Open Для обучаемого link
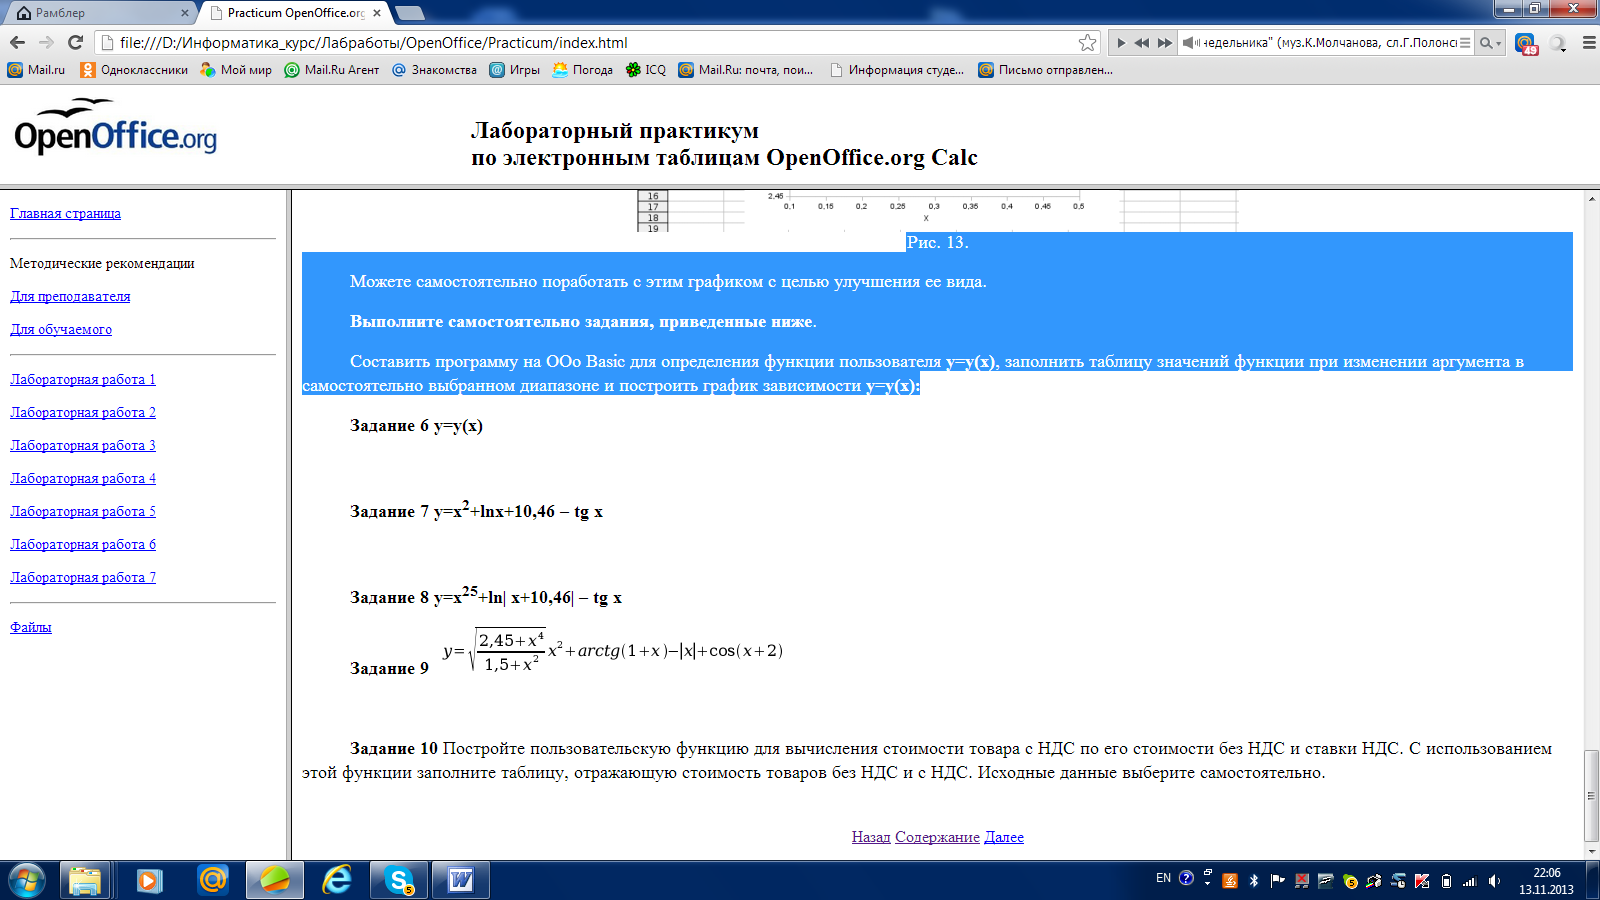 (61, 329)
